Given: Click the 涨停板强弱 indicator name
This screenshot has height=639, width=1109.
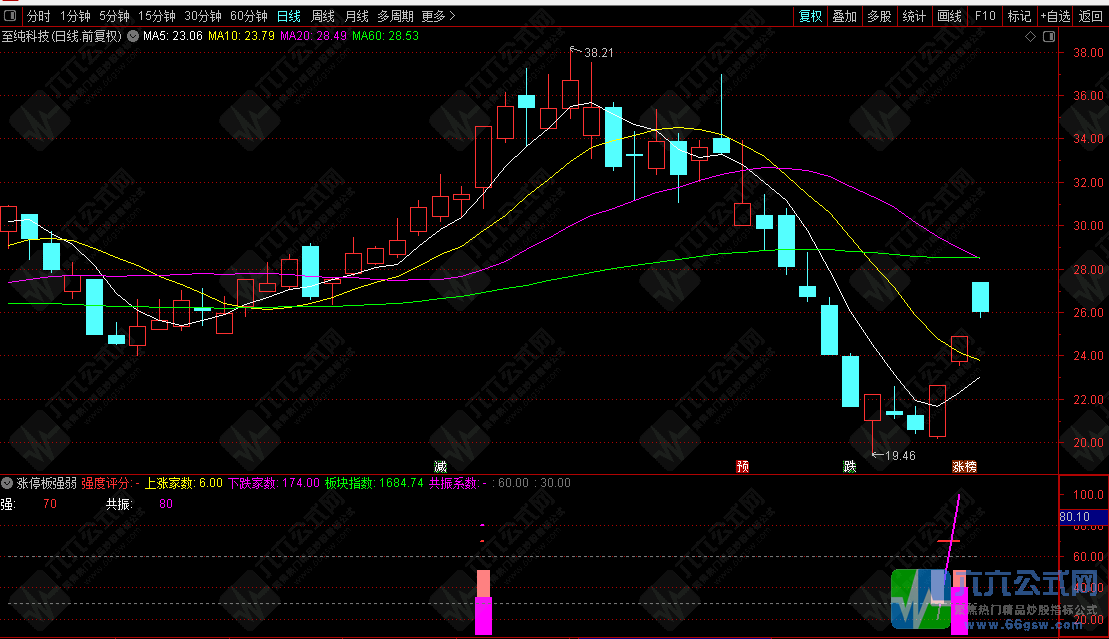Looking at the screenshot, I should click(x=47, y=483).
